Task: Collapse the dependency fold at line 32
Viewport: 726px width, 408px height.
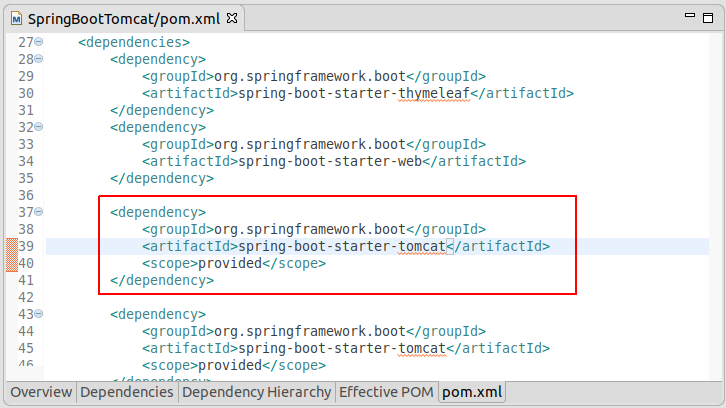Action: click(x=39, y=127)
